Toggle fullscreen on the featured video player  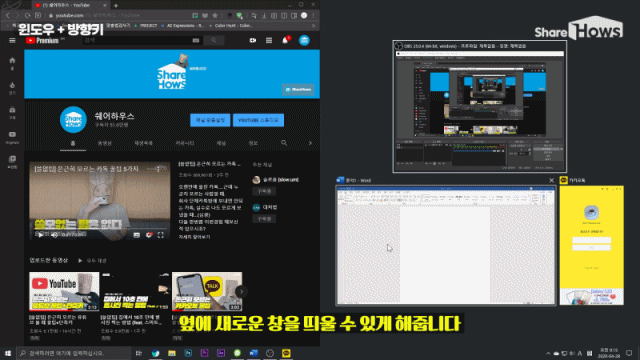tap(160, 235)
